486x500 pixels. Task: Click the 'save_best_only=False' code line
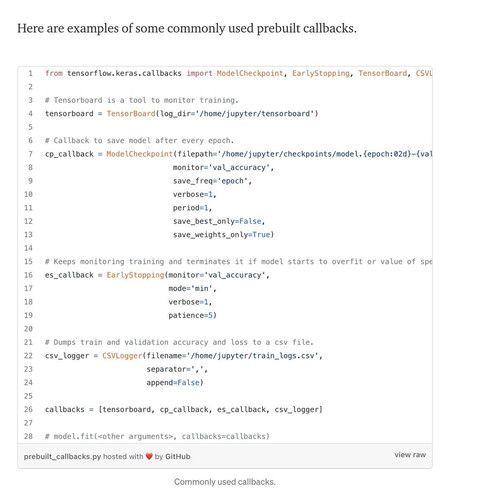point(219,221)
